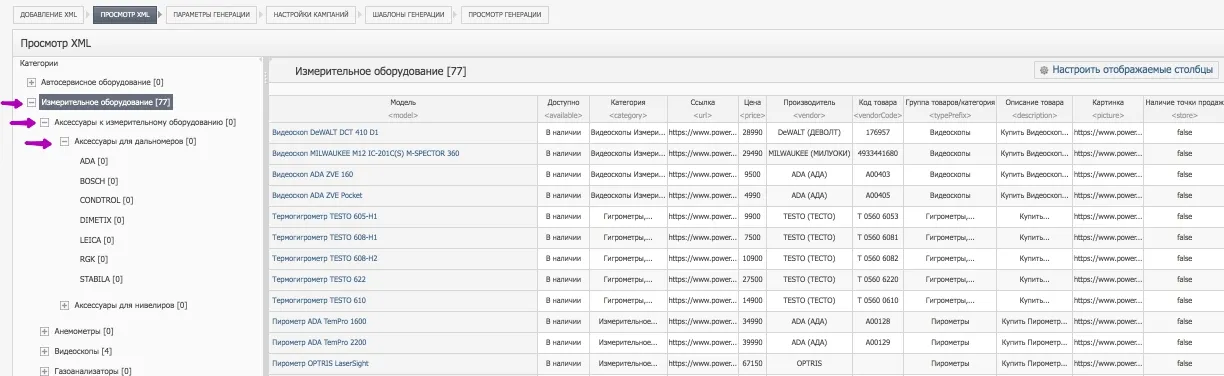Click the Производитель column header
The image size is (1224, 376).
(809, 108)
